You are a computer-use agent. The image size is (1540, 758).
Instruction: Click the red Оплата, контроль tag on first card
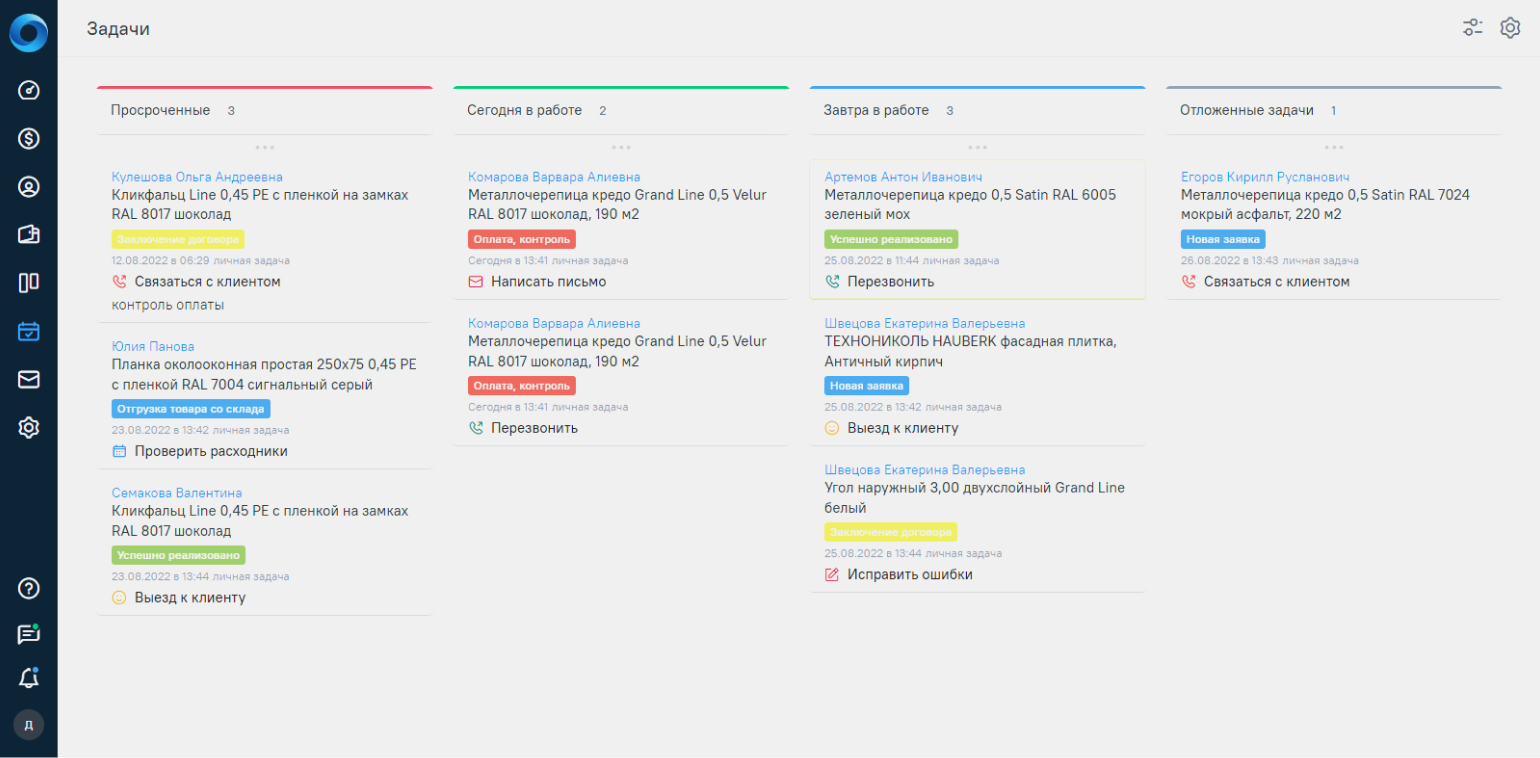521,240
